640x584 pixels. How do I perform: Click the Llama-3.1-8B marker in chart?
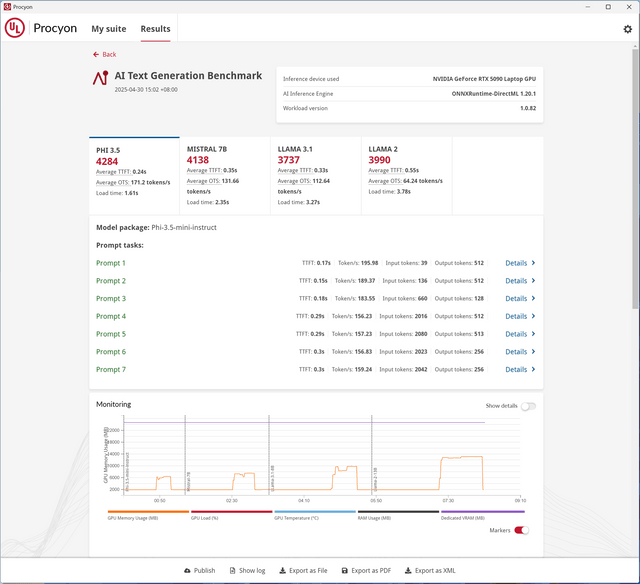coord(269,455)
